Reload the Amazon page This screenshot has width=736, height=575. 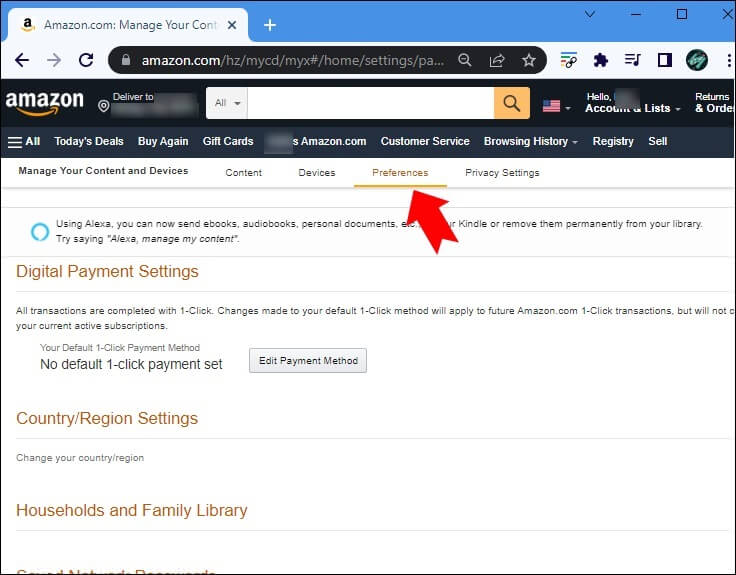pos(86,60)
